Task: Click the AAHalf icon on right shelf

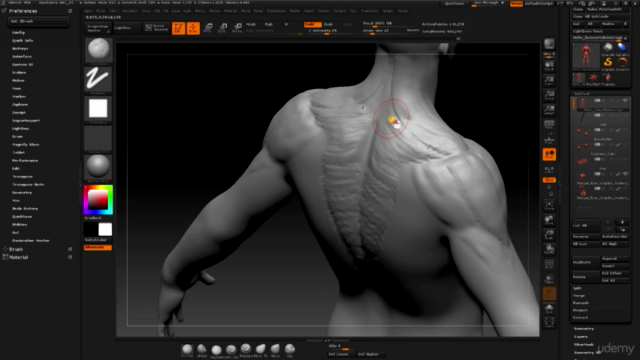Action: point(549,110)
